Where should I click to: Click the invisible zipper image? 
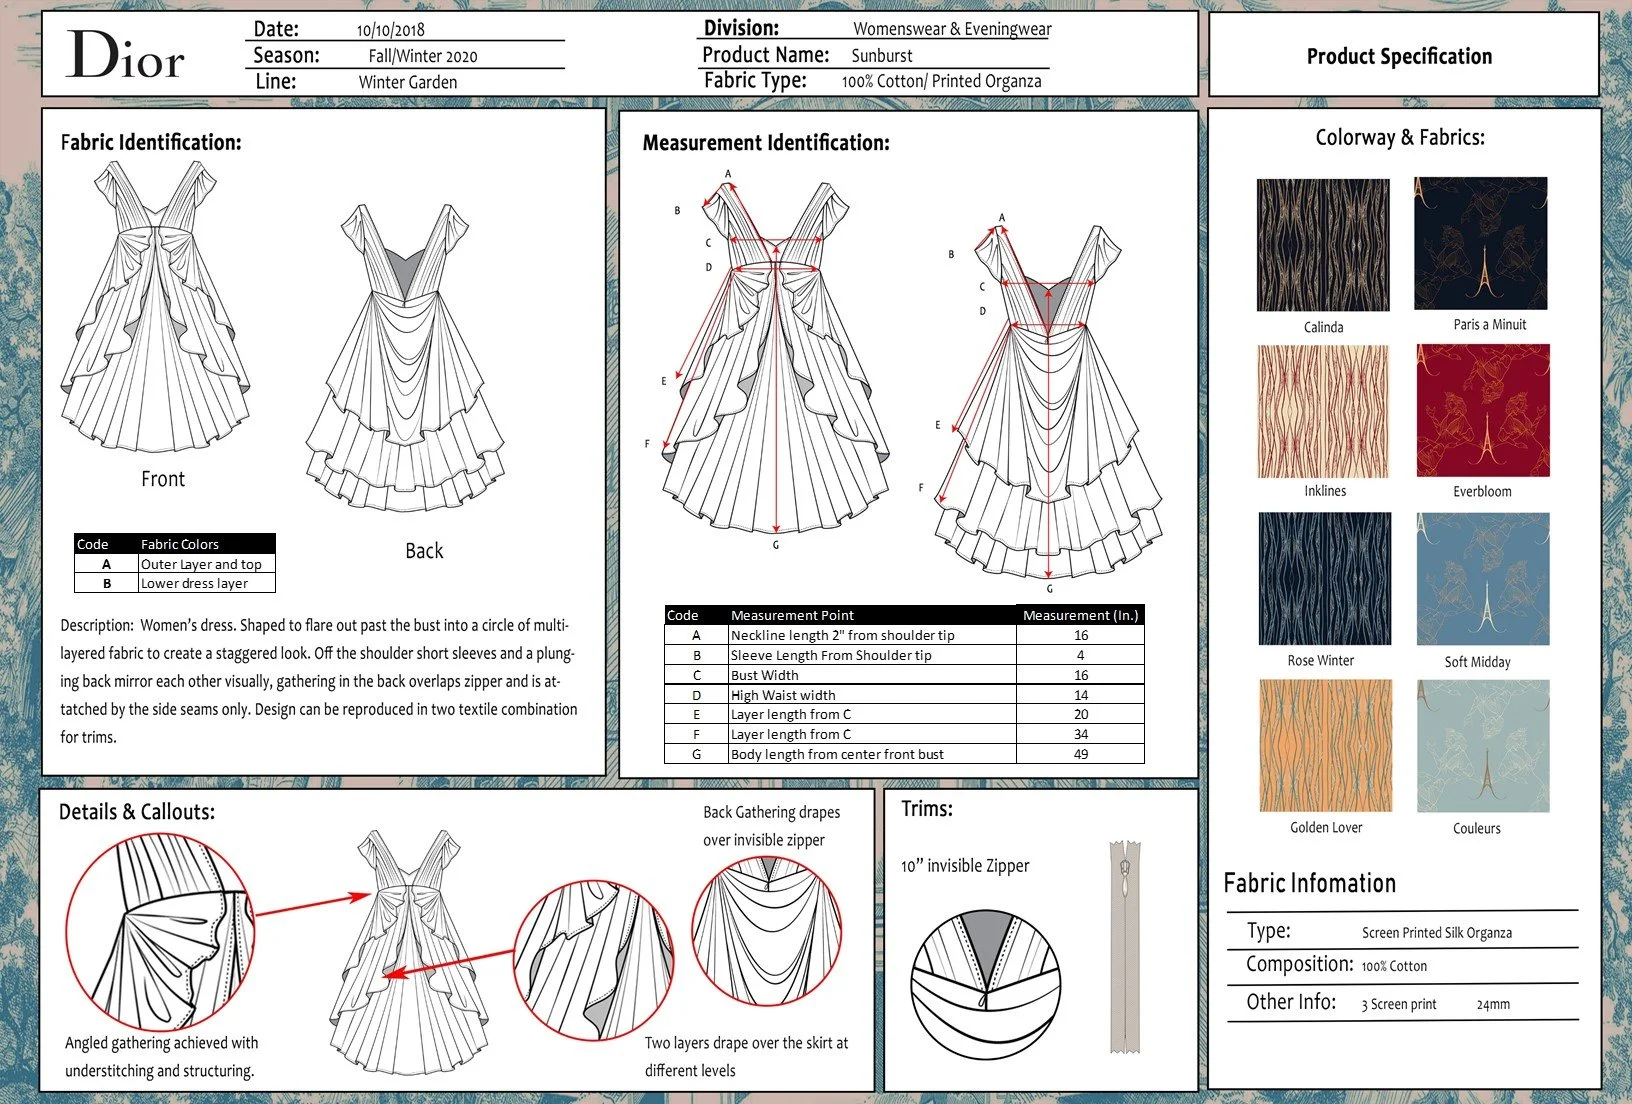(1125, 946)
